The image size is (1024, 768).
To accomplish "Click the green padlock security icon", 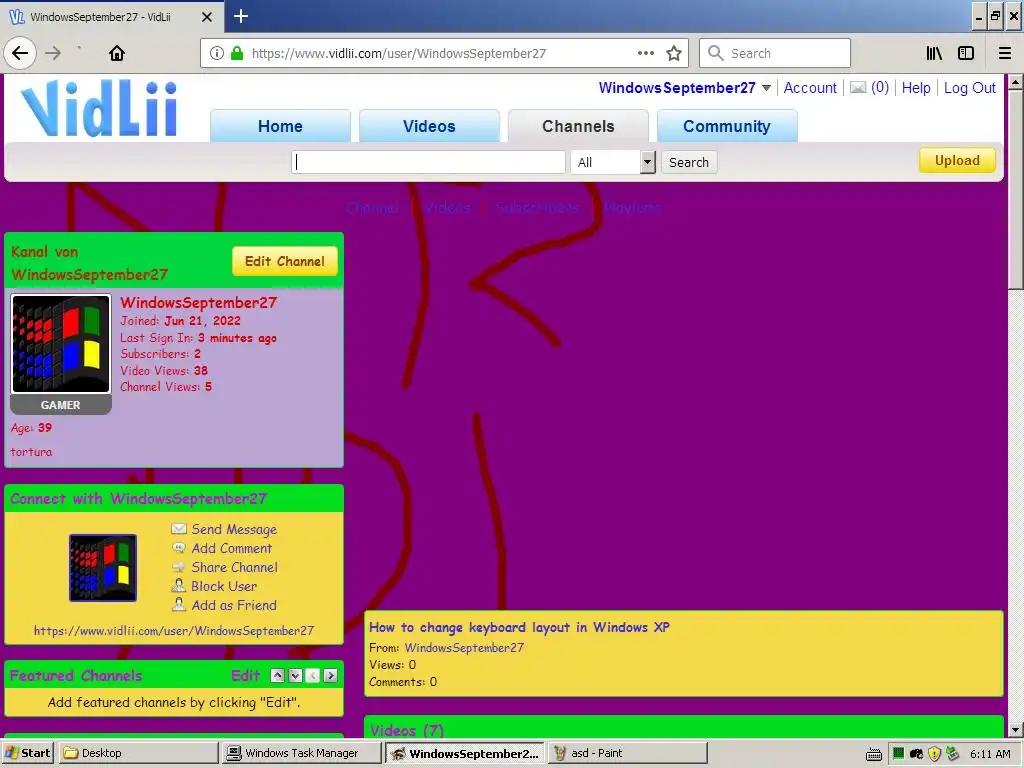I will click(x=237, y=54).
